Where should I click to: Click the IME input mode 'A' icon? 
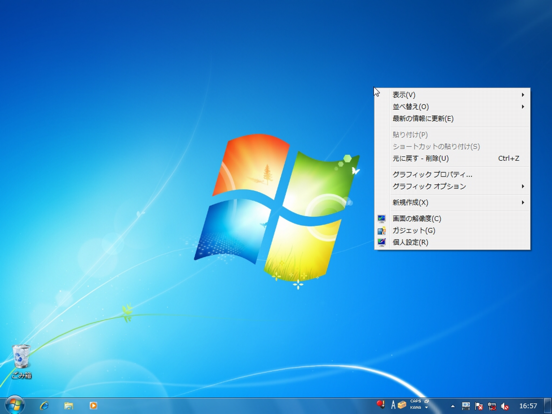(393, 405)
